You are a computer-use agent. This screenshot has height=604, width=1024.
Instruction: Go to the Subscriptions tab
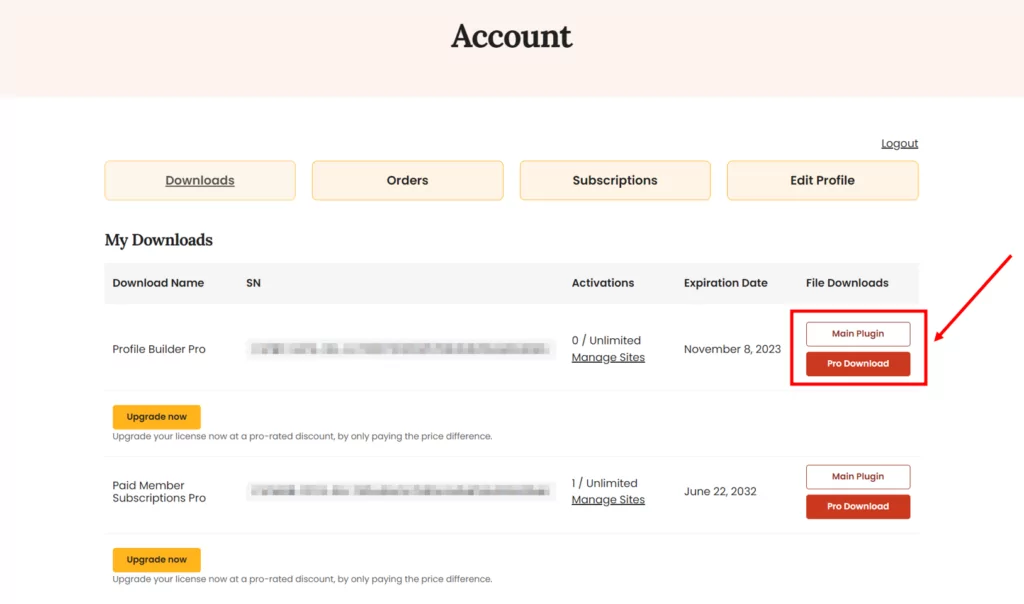click(615, 181)
